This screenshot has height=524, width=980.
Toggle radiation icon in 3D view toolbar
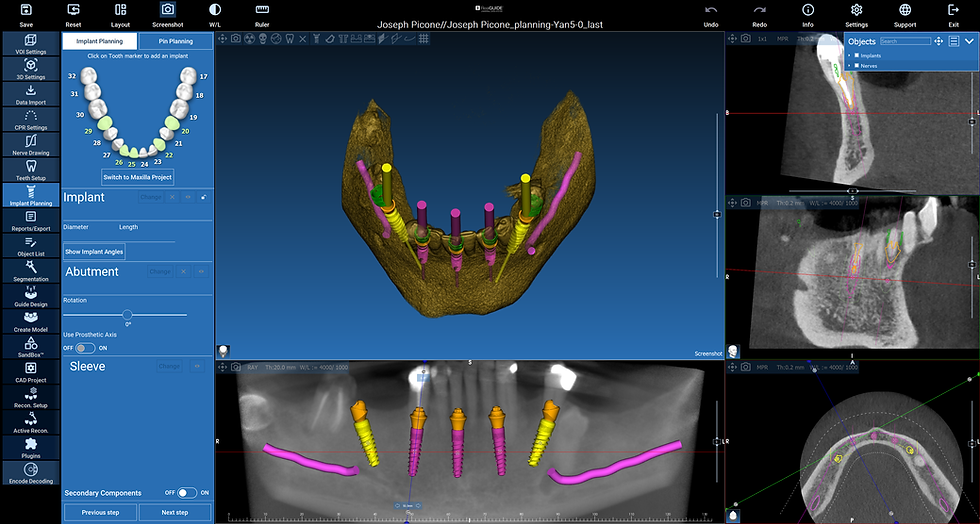click(249, 39)
